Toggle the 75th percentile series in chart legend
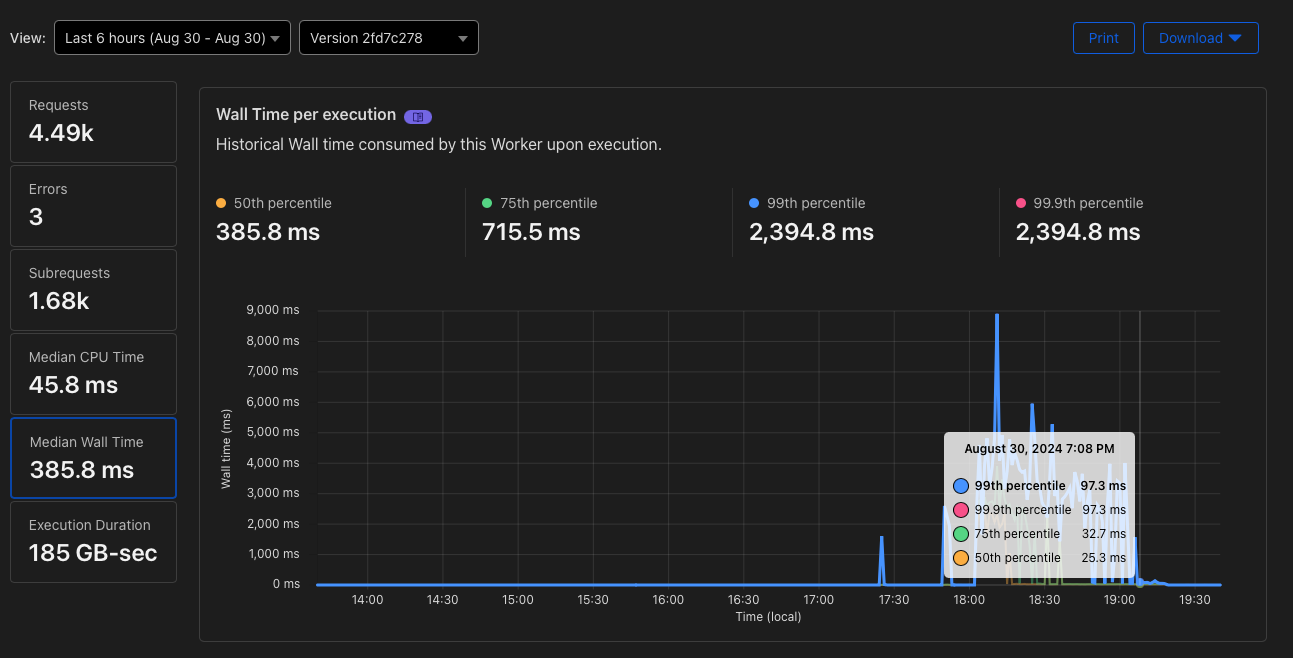Image resolution: width=1293 pixels, height=658 pixels. [x=540, y=203]
